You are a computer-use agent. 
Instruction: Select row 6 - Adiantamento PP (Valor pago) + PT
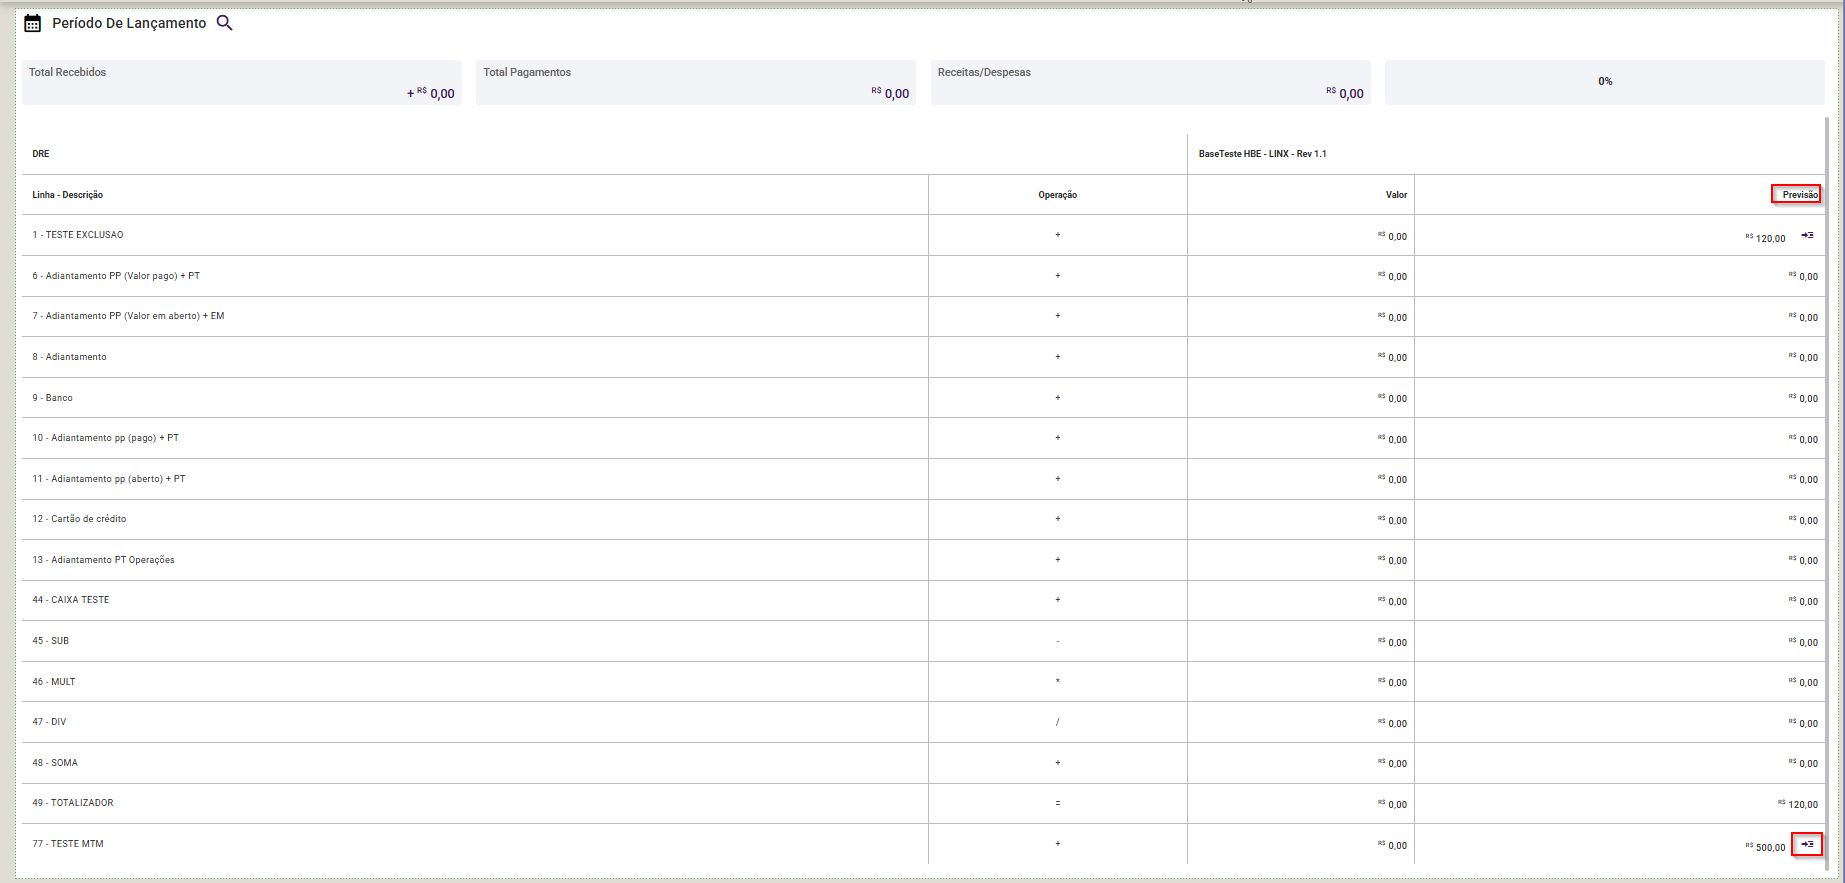[924, 276]
